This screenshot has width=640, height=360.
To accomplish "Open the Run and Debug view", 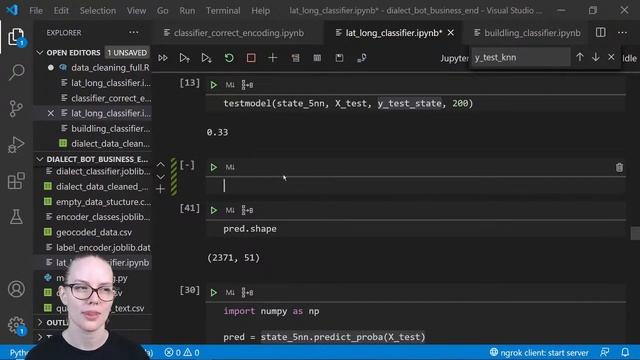I will click(16, 144).
